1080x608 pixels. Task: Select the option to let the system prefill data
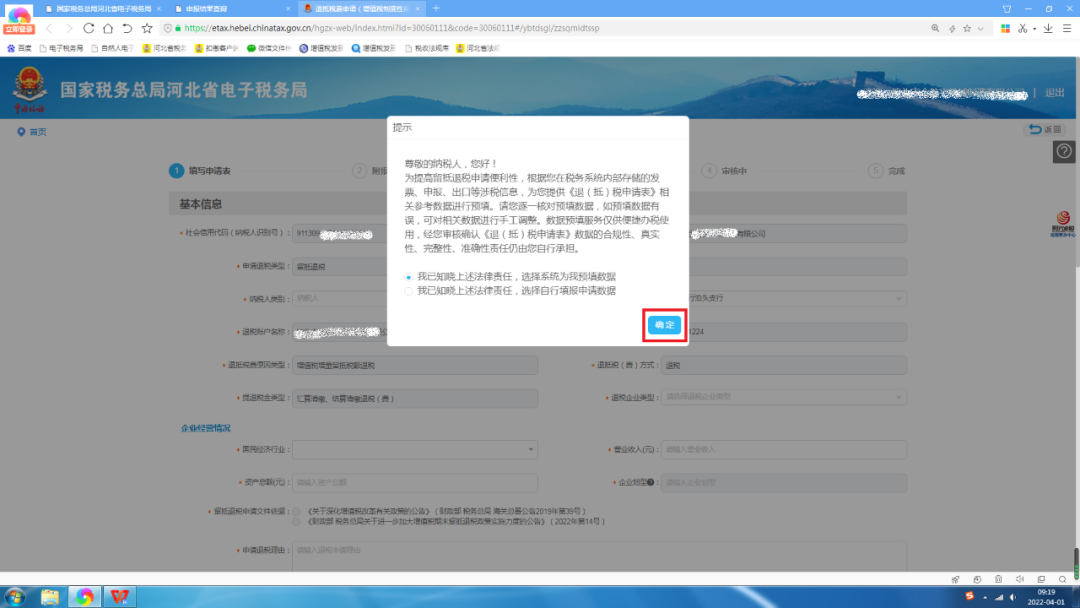point(408,277)
